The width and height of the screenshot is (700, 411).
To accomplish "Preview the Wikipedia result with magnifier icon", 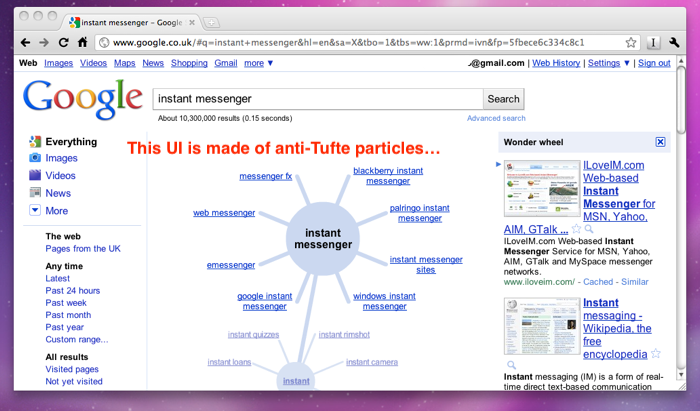I will pos(511,365).
